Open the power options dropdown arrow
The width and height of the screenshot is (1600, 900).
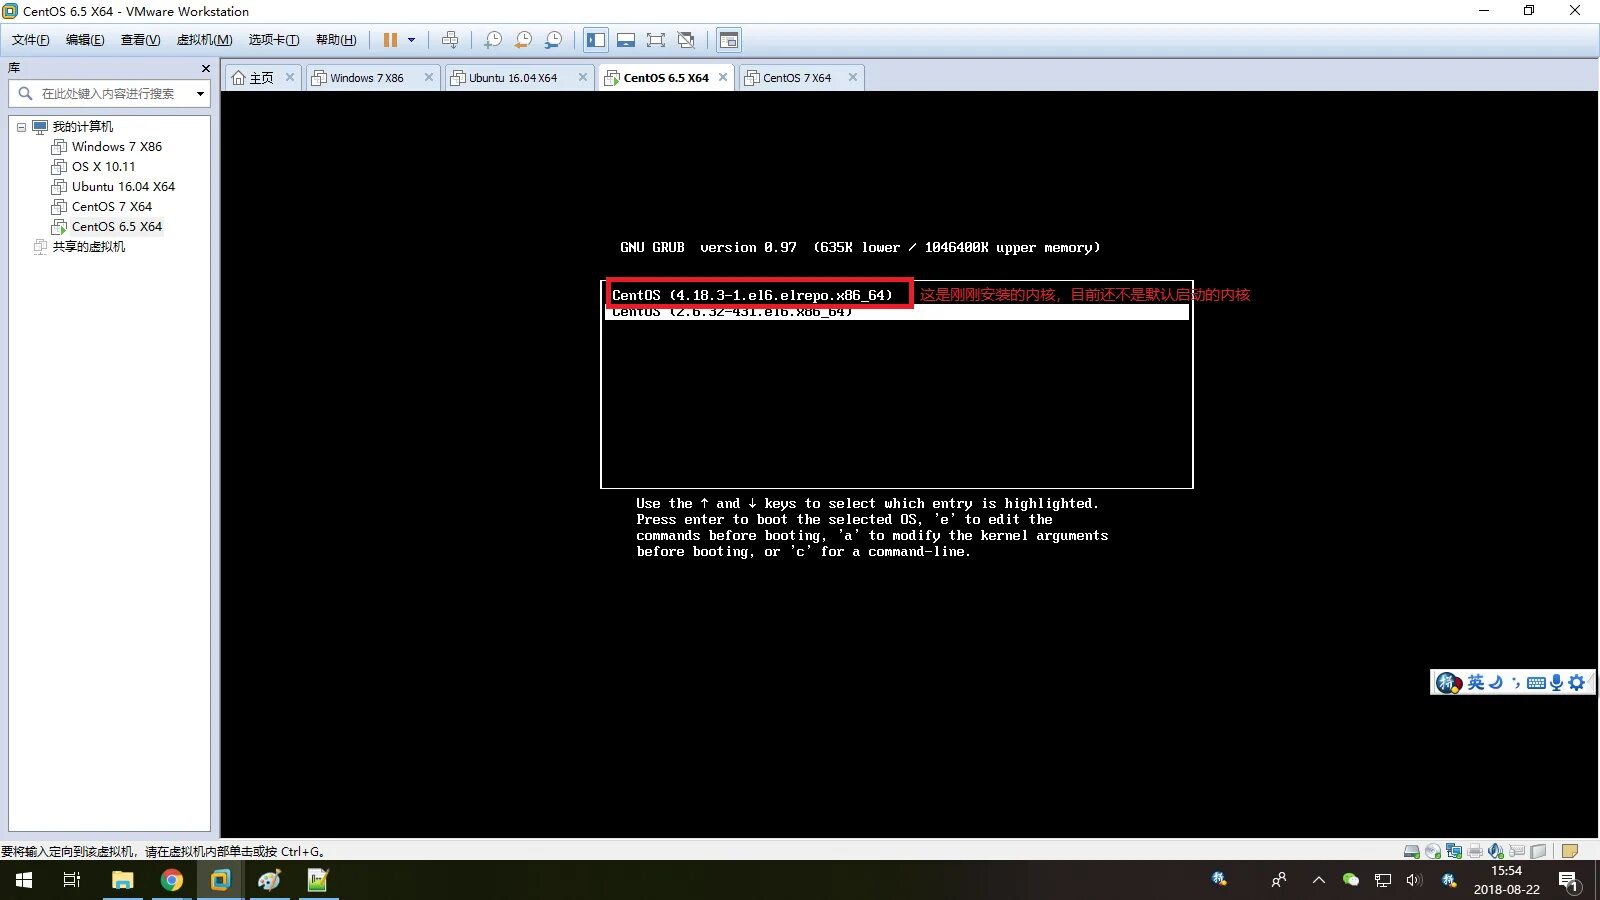click(411, 40)
